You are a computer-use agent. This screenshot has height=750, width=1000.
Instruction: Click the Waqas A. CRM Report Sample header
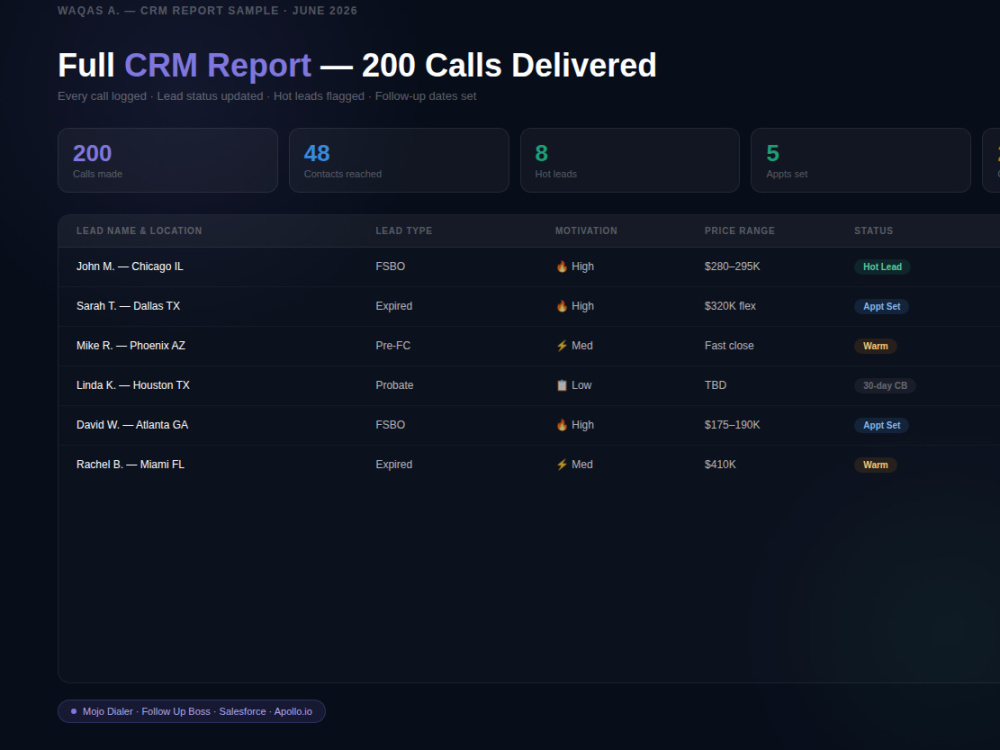[x=207, y=11]
